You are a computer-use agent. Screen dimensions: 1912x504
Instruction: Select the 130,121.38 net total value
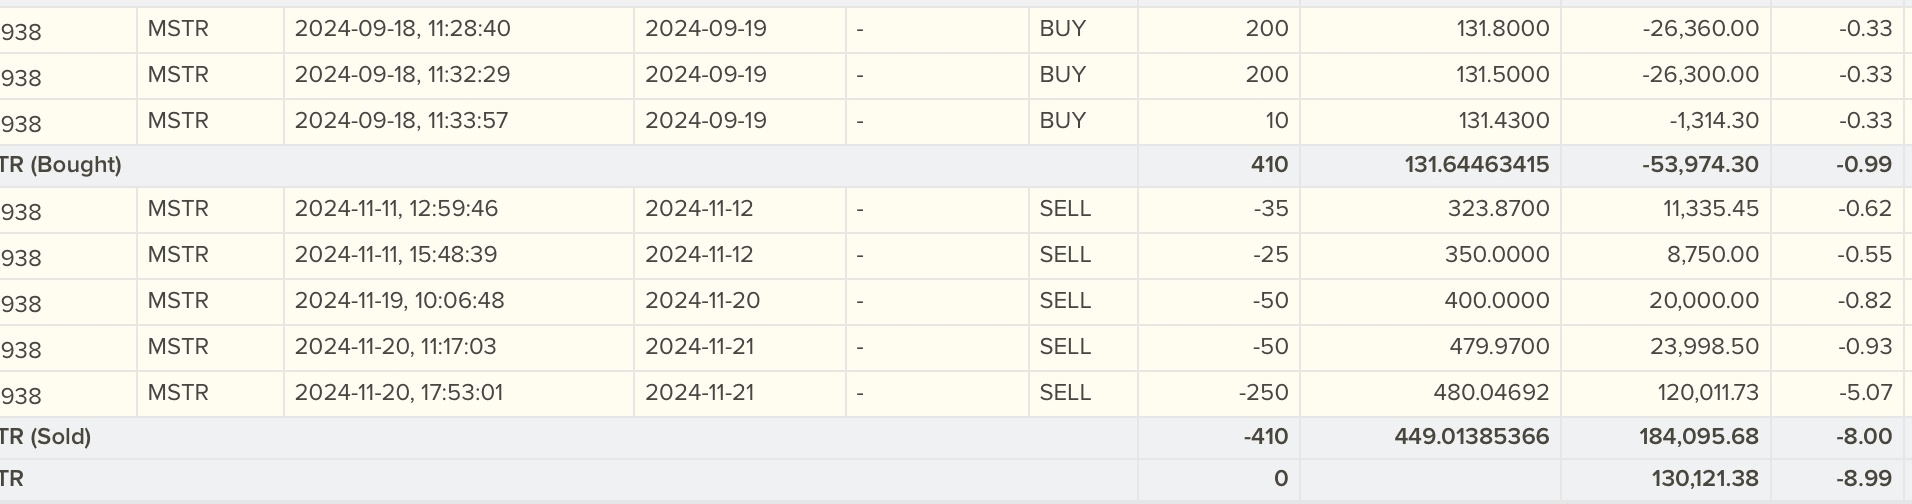click(x=1704, y=479)
